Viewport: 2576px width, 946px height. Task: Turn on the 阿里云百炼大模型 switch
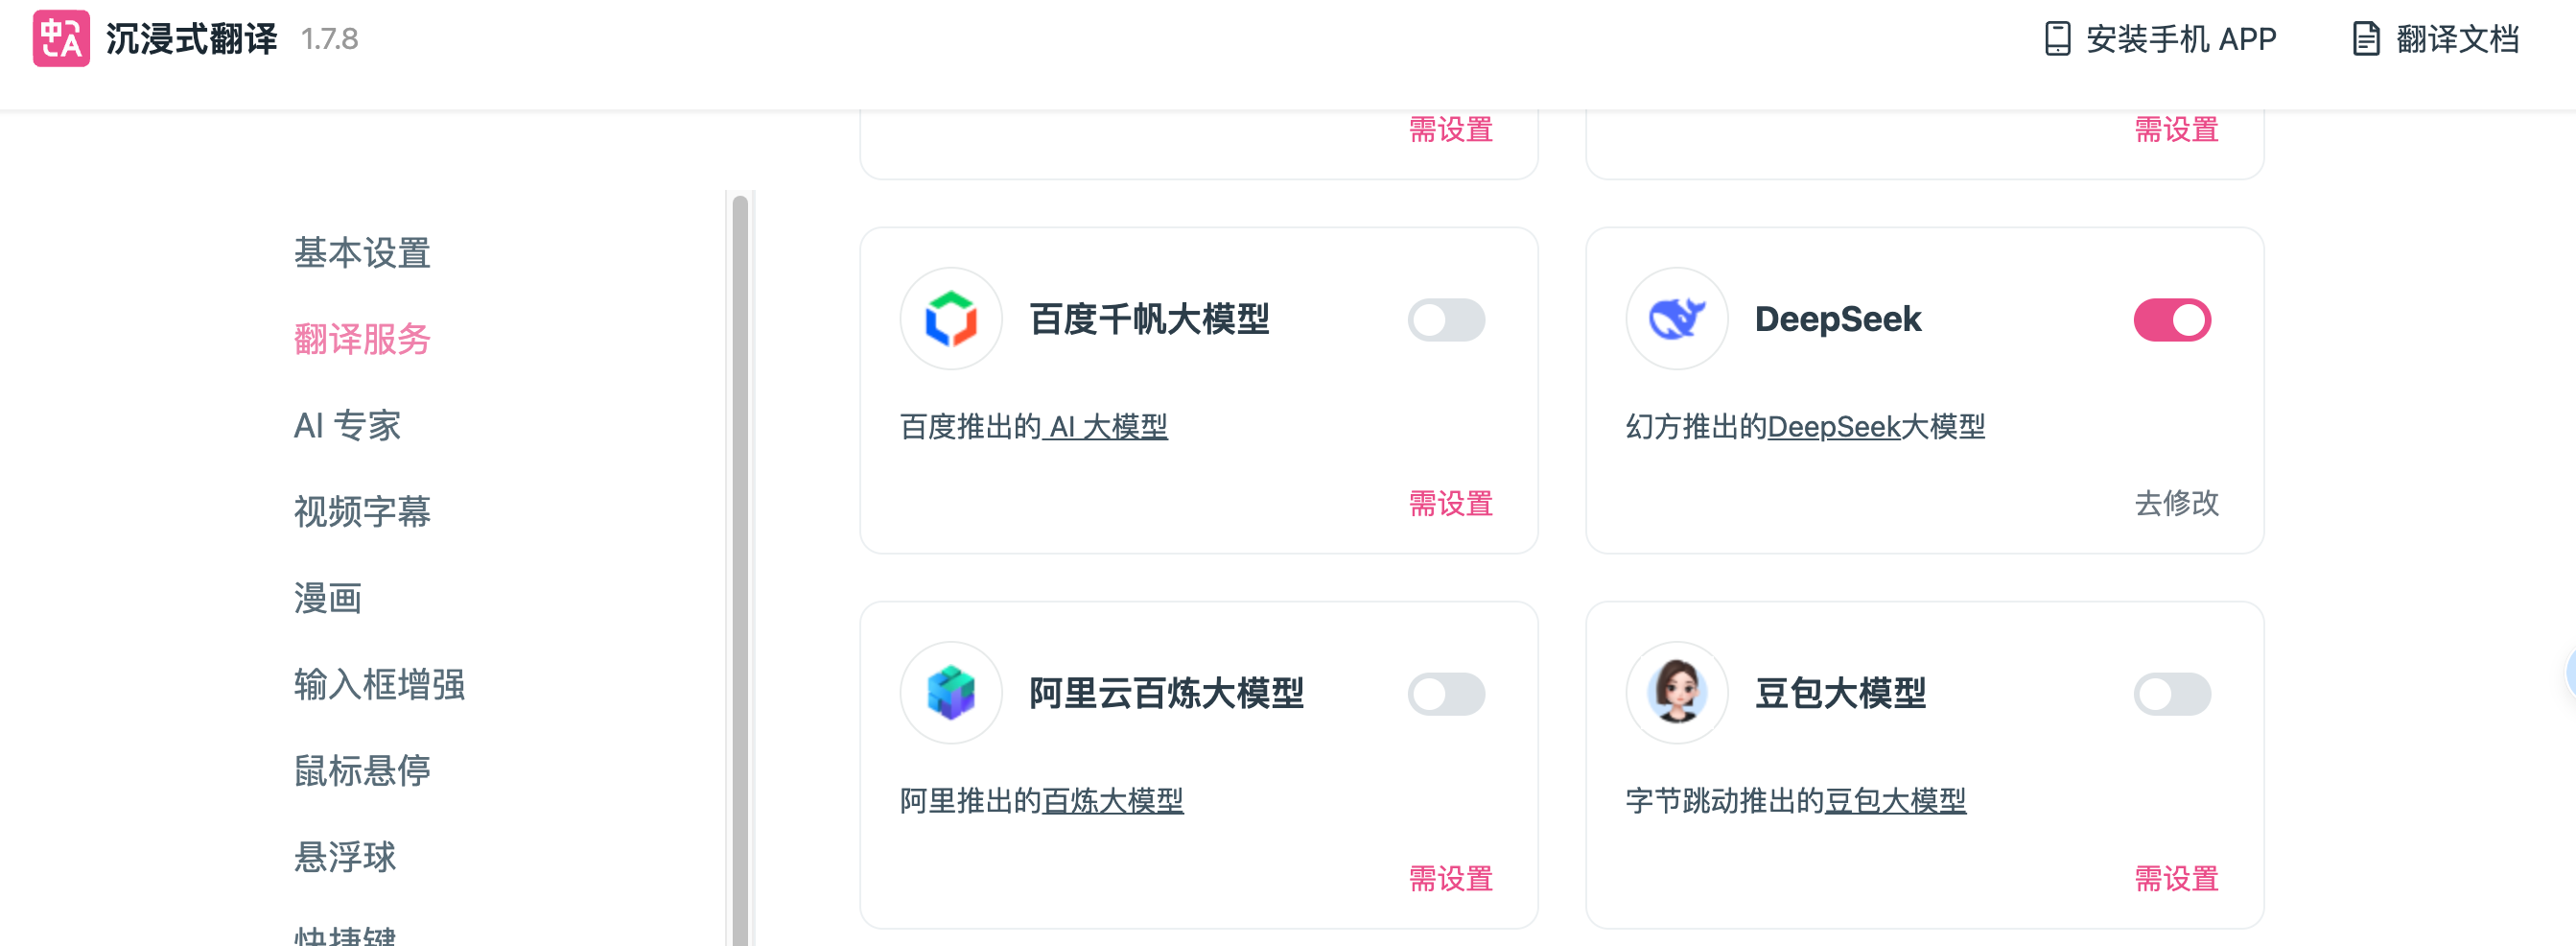[1446, 694]
